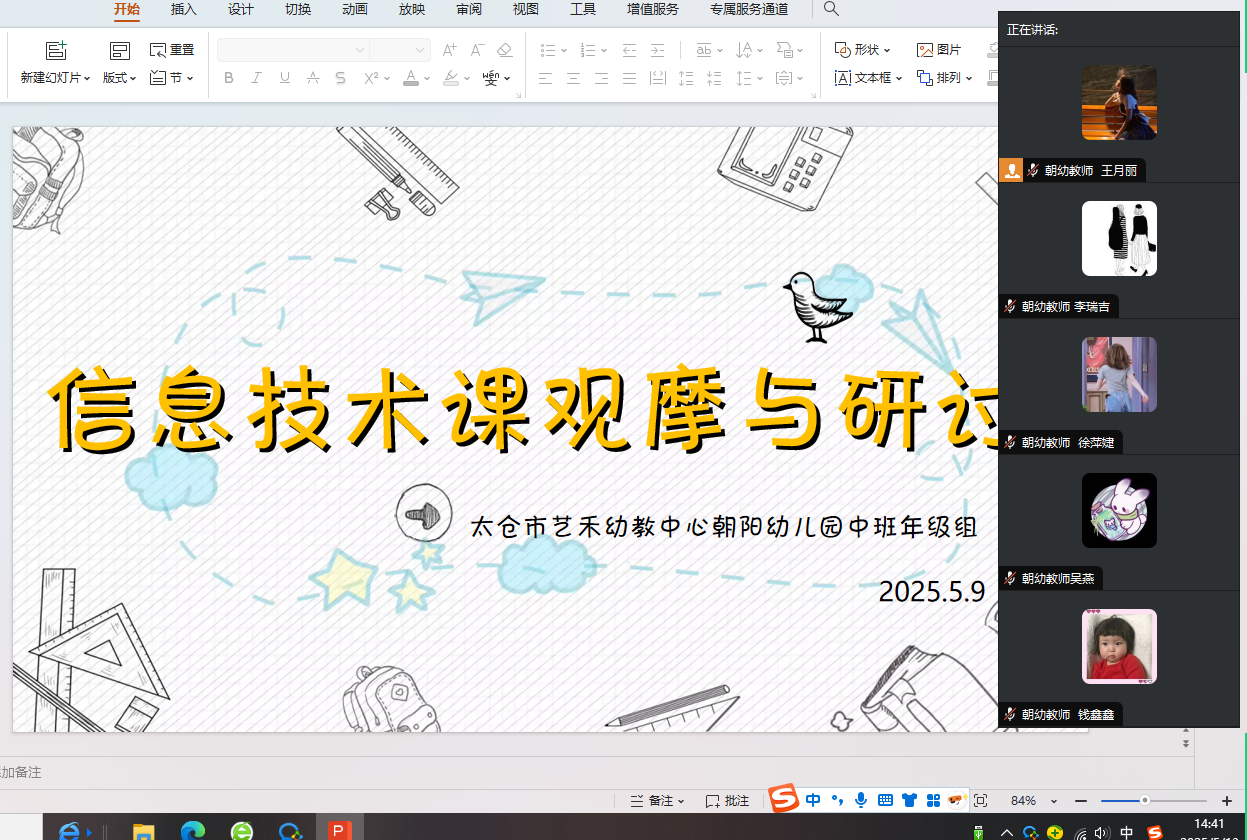Click the Sogou input S logo
This screenshot has width=1247, height=840.
785,799
